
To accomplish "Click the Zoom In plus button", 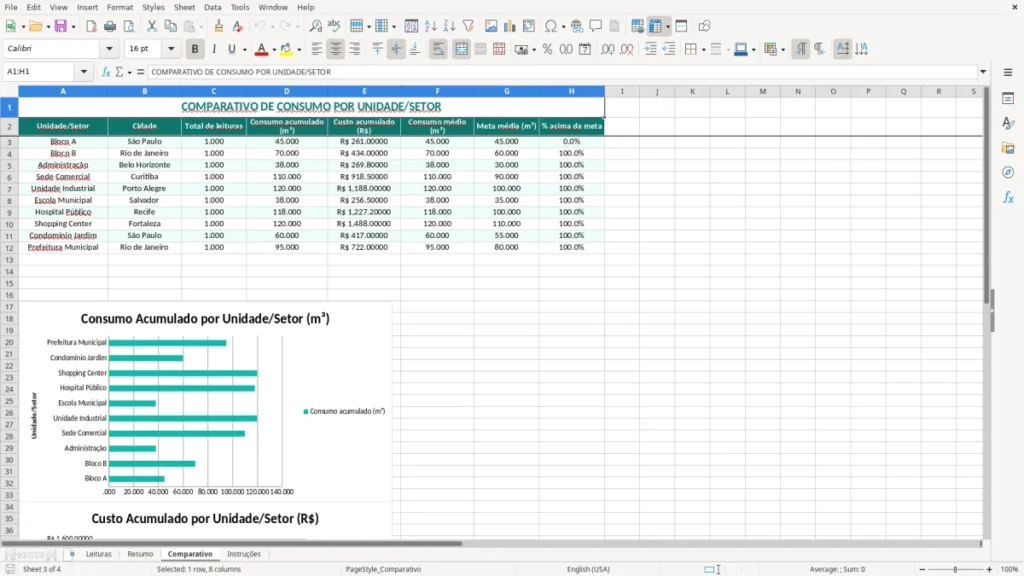I will point(989,569).
